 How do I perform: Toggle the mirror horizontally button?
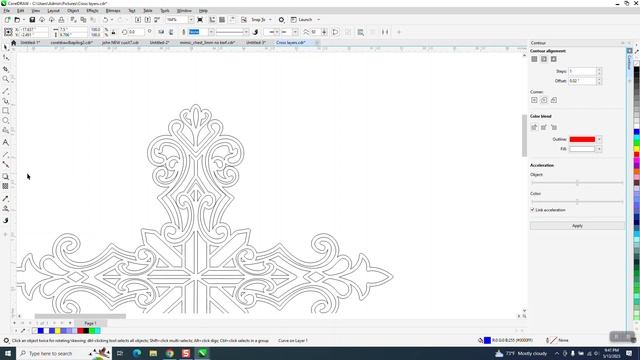[161, 32]
